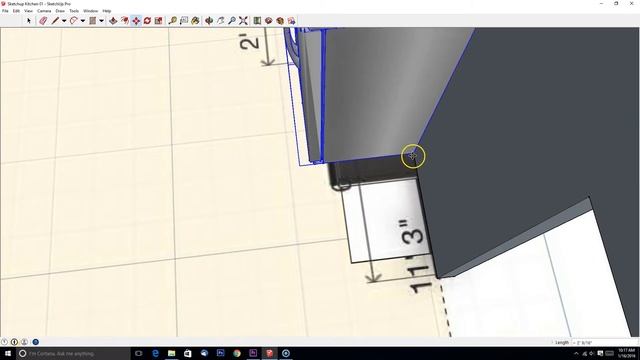This screenshot has width=640, height=360.
Task: Expand the Line tool dropdown arrow
Action: tap(64, 20)
